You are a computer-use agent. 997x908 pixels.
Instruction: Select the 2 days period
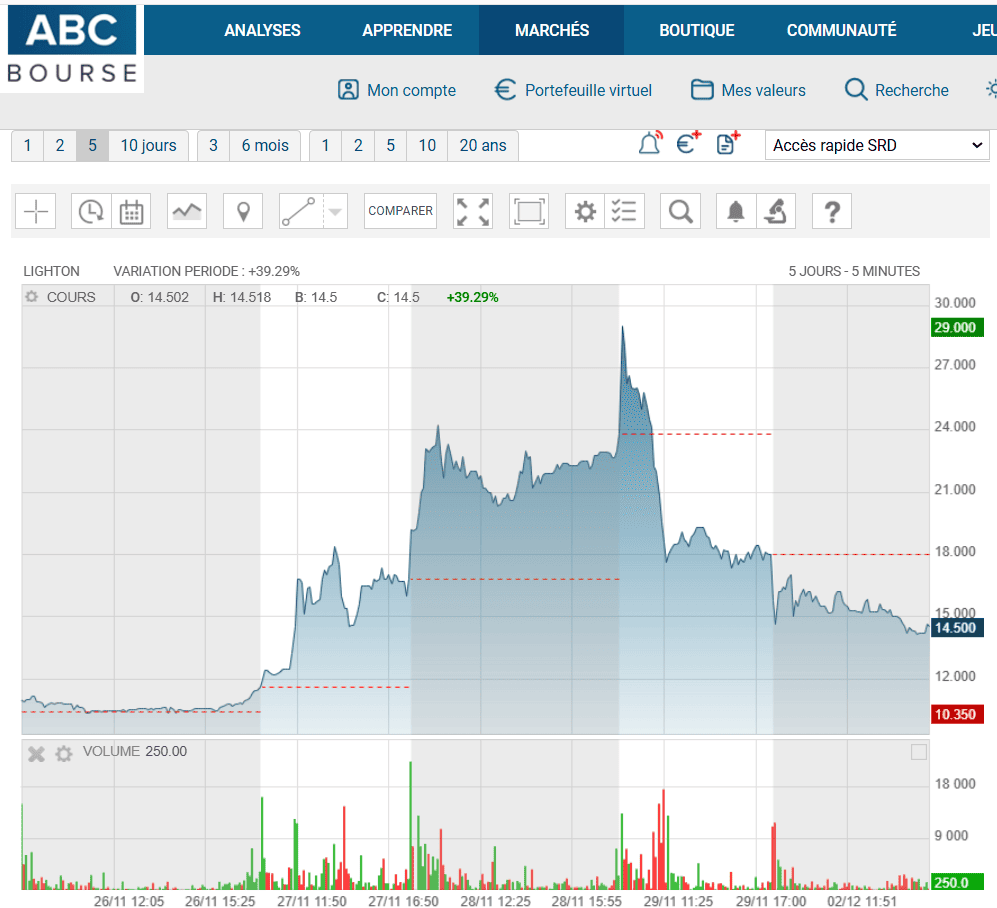60,146
